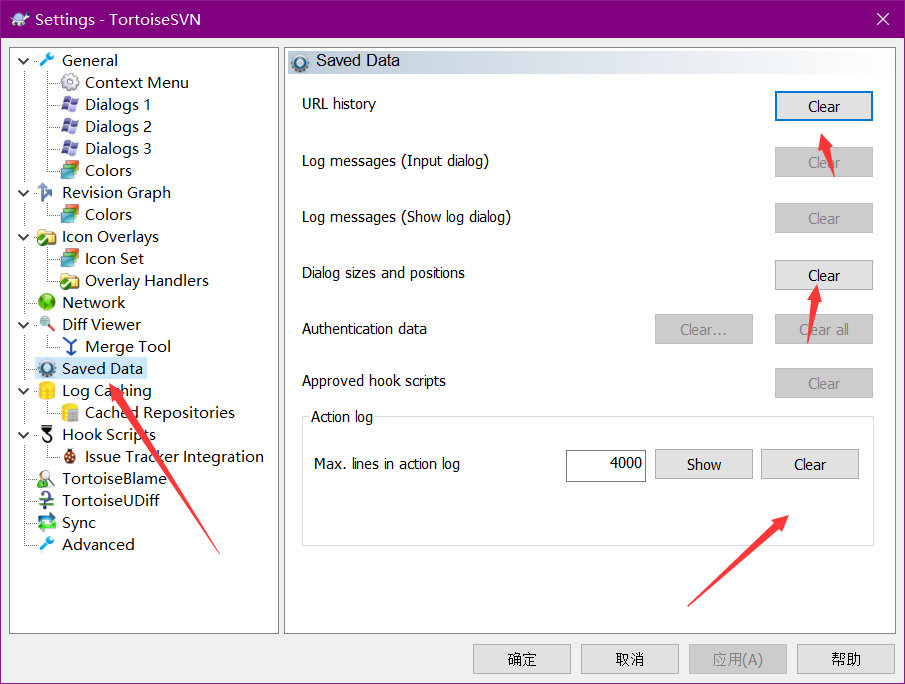Click the Dialogs 3 icon
The height and width of the screenshot is (684, 905).
(x=70, y=148)
